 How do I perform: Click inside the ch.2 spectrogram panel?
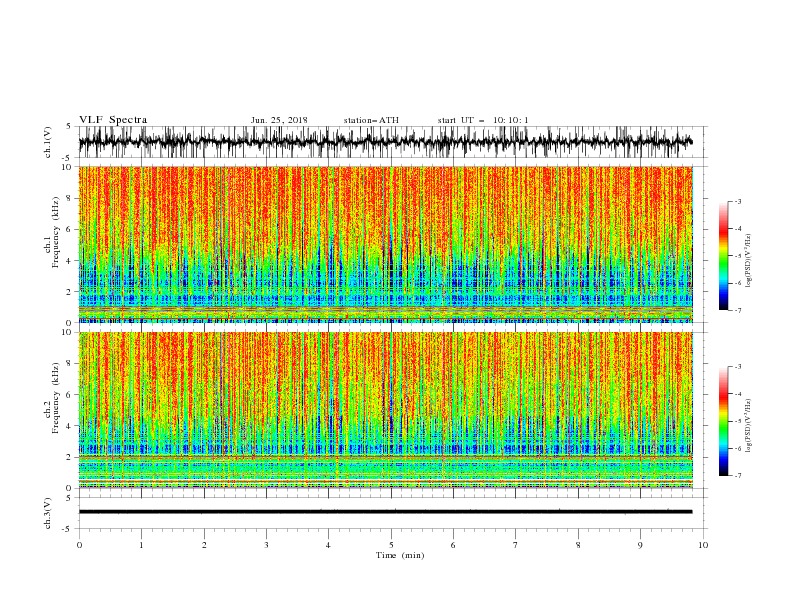385,410
